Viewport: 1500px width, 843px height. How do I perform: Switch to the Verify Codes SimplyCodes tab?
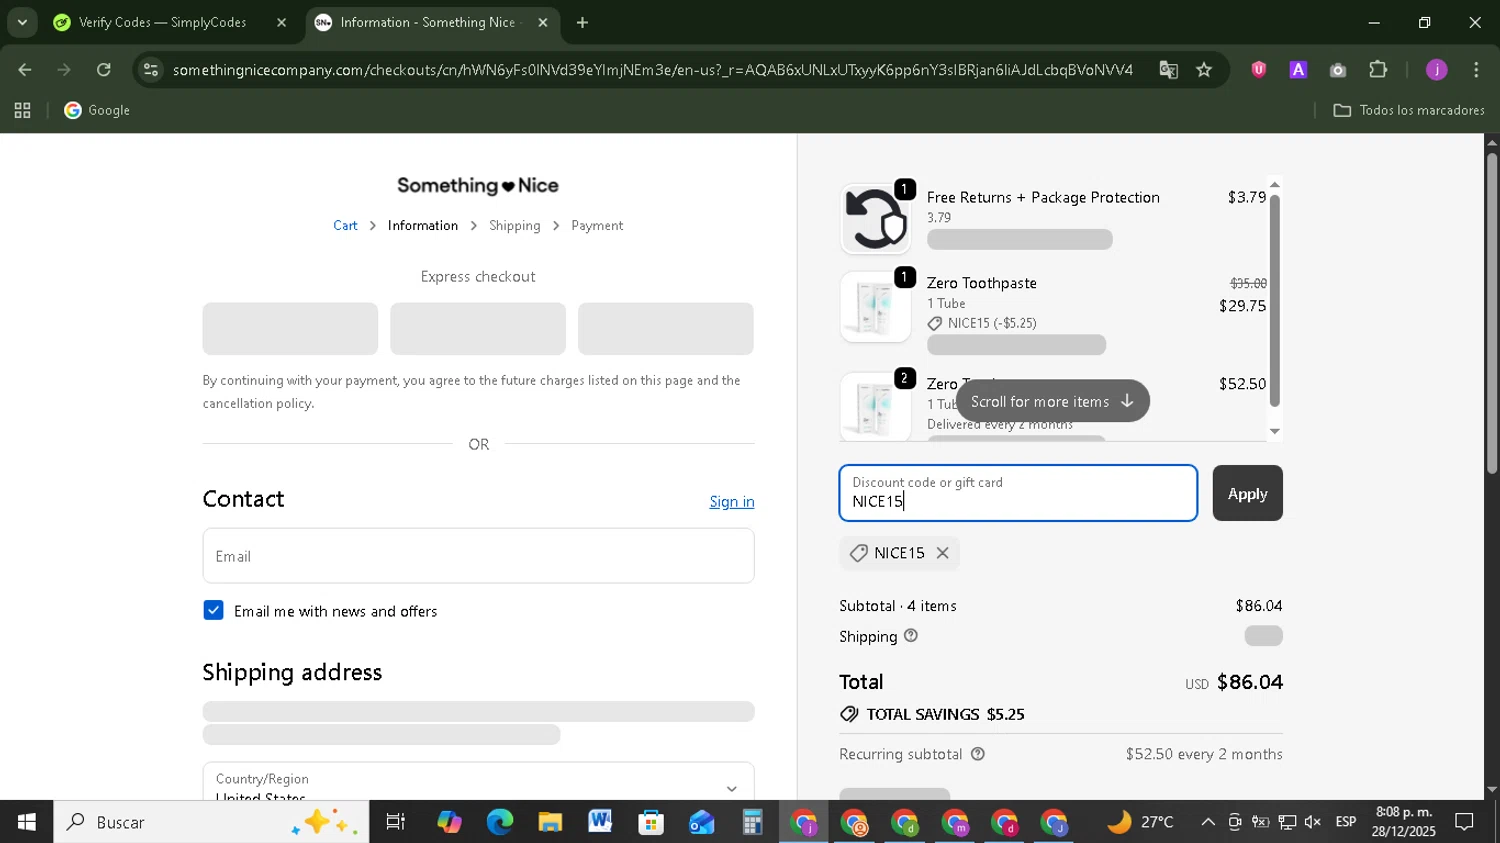(x=163, y=22)
